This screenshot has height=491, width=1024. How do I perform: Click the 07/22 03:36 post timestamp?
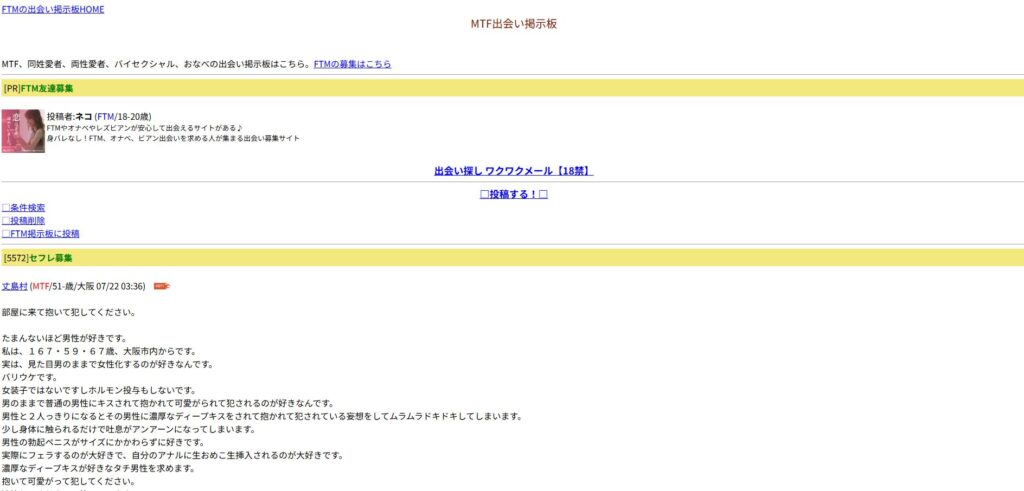click(121, 286)
